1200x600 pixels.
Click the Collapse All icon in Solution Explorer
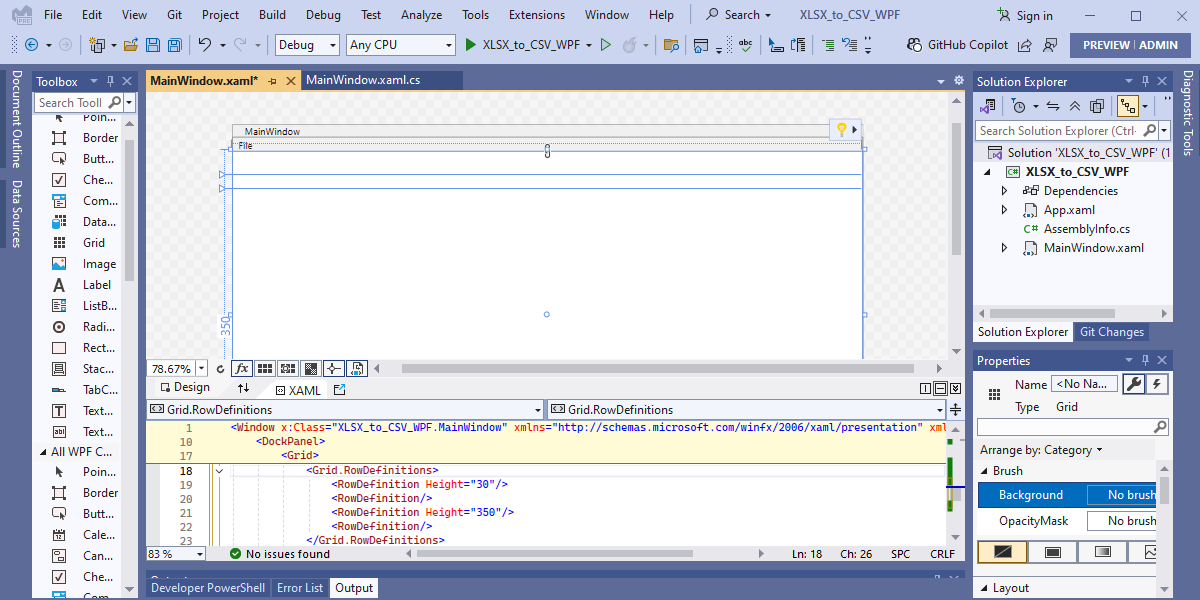1075,106
